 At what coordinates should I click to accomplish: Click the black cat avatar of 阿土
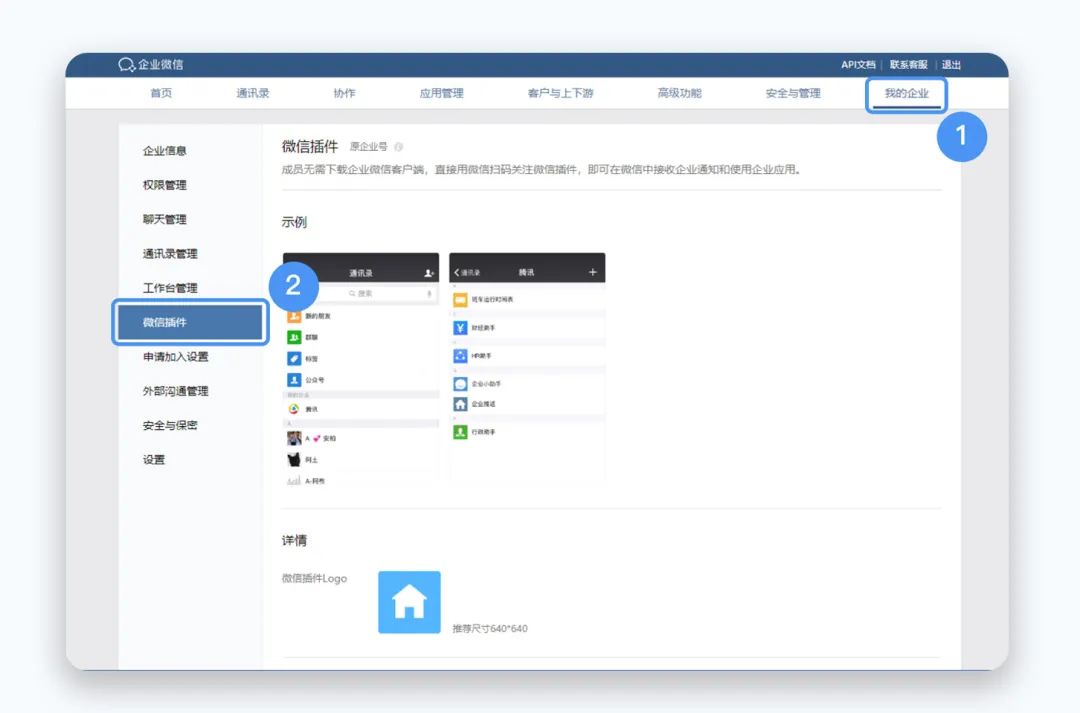(294, 459)
